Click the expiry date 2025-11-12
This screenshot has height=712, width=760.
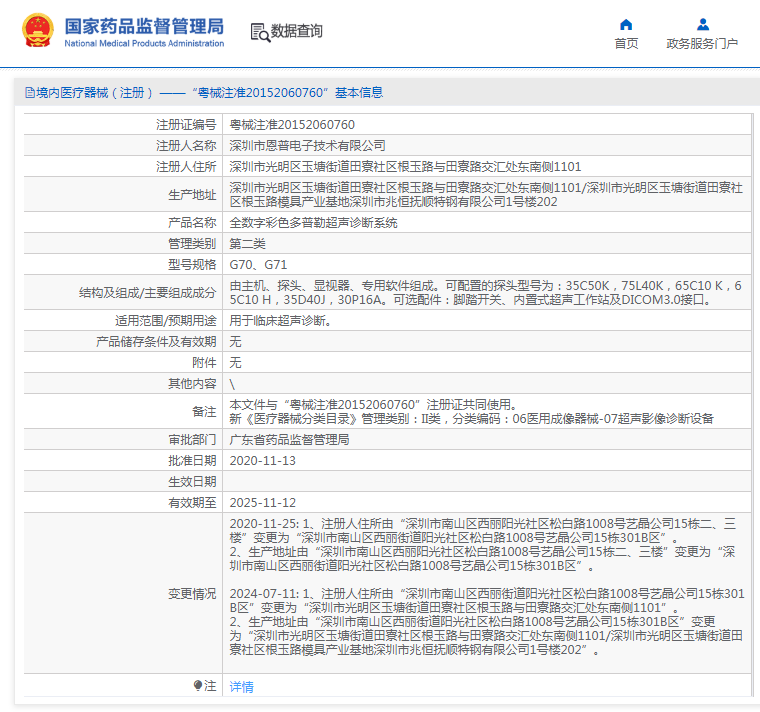point(262,503)
